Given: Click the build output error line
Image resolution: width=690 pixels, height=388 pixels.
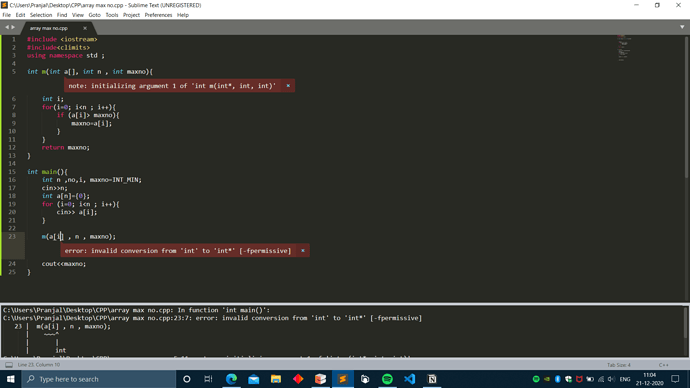Looking at the screenshot, I should [212, 318].
